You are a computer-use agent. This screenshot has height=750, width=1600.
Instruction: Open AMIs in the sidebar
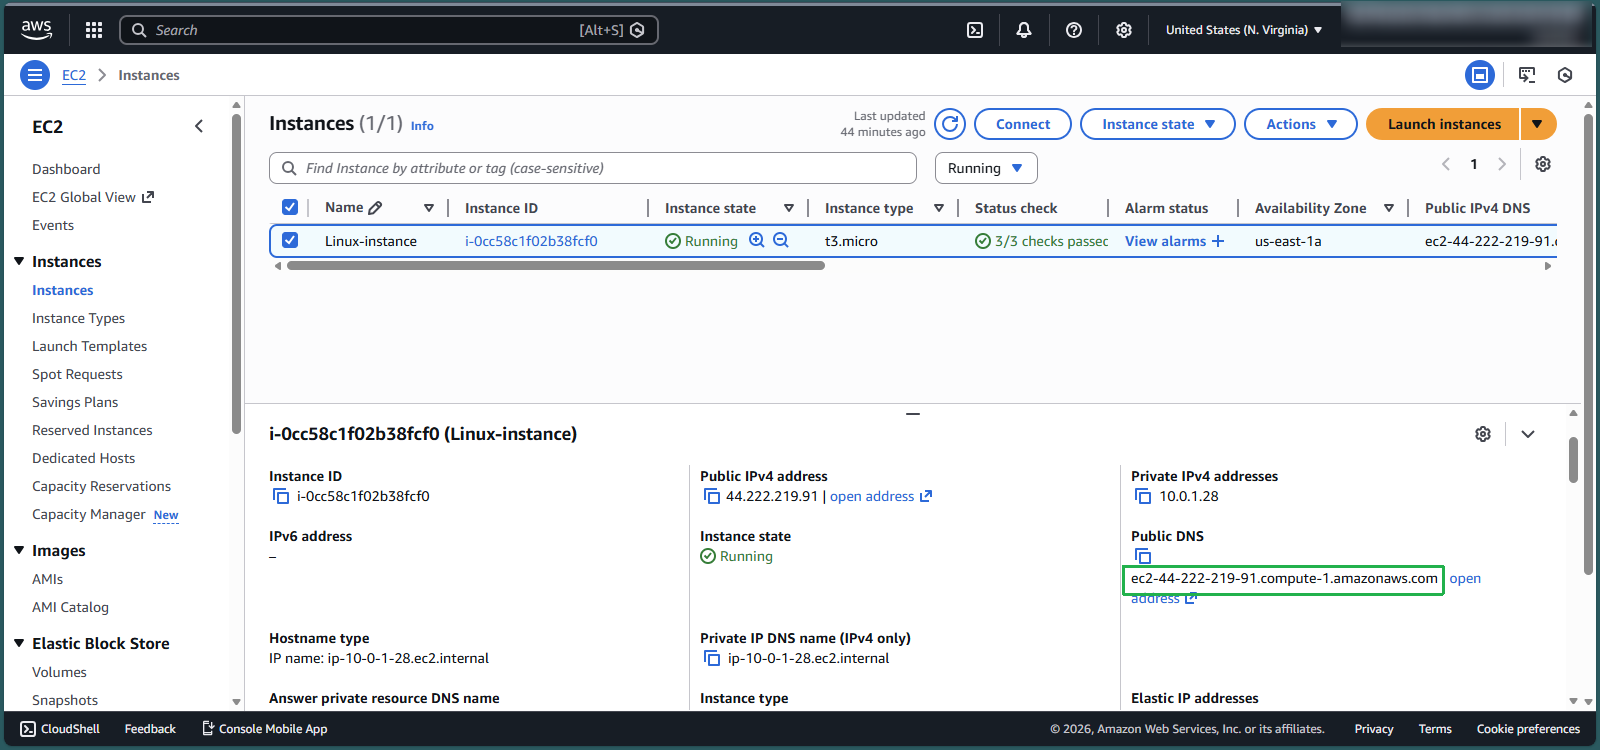point(47,579)
